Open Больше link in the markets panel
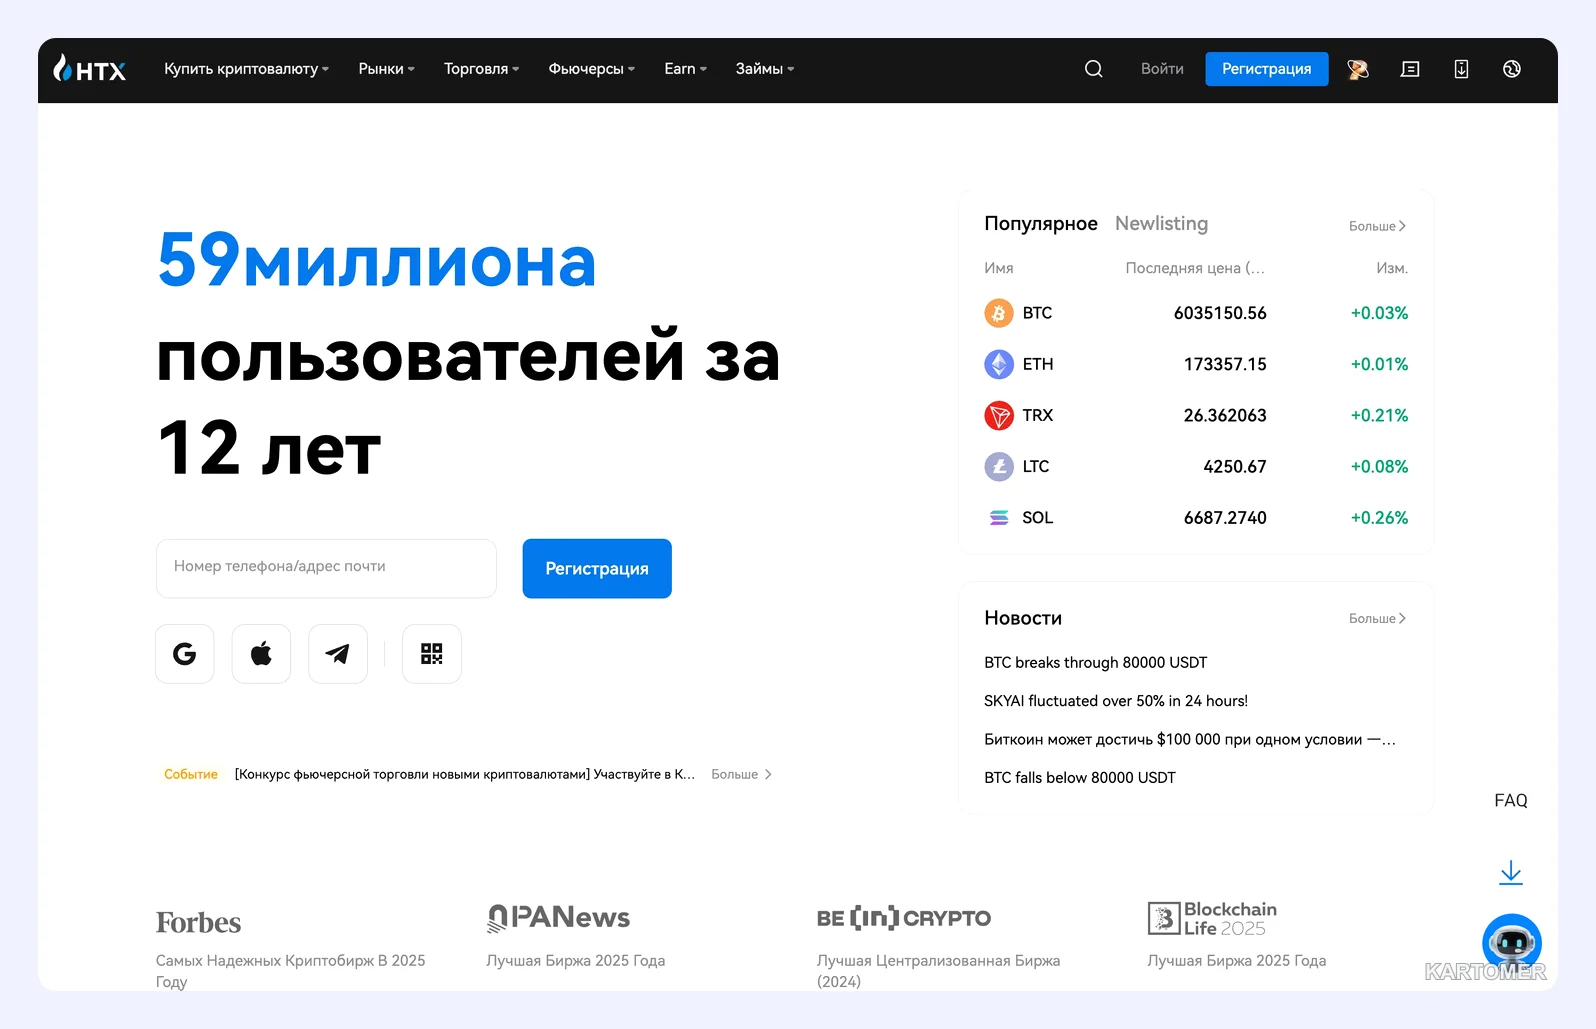 (x=1377, y=226)
